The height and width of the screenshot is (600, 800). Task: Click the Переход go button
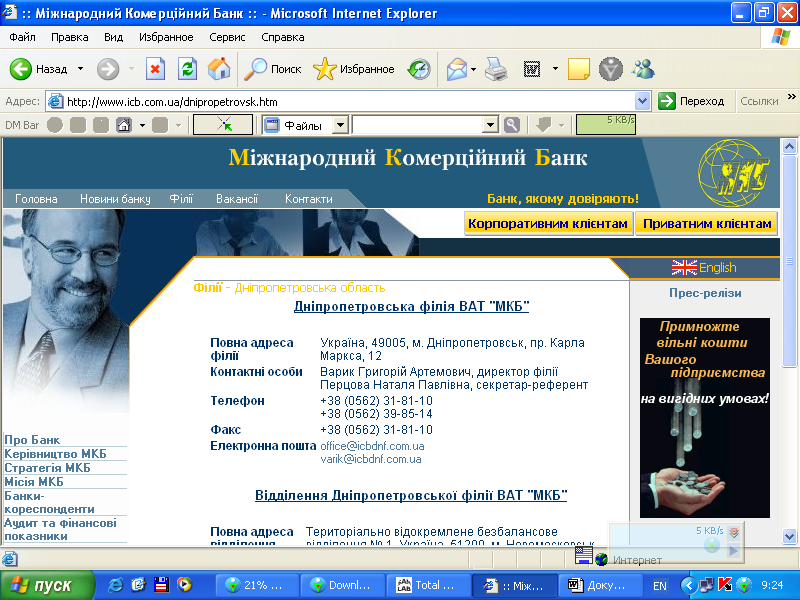[x=691, y=101]
